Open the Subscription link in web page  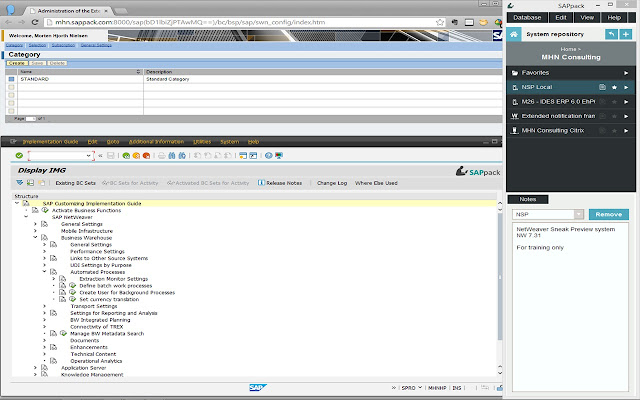click(63, 45)
